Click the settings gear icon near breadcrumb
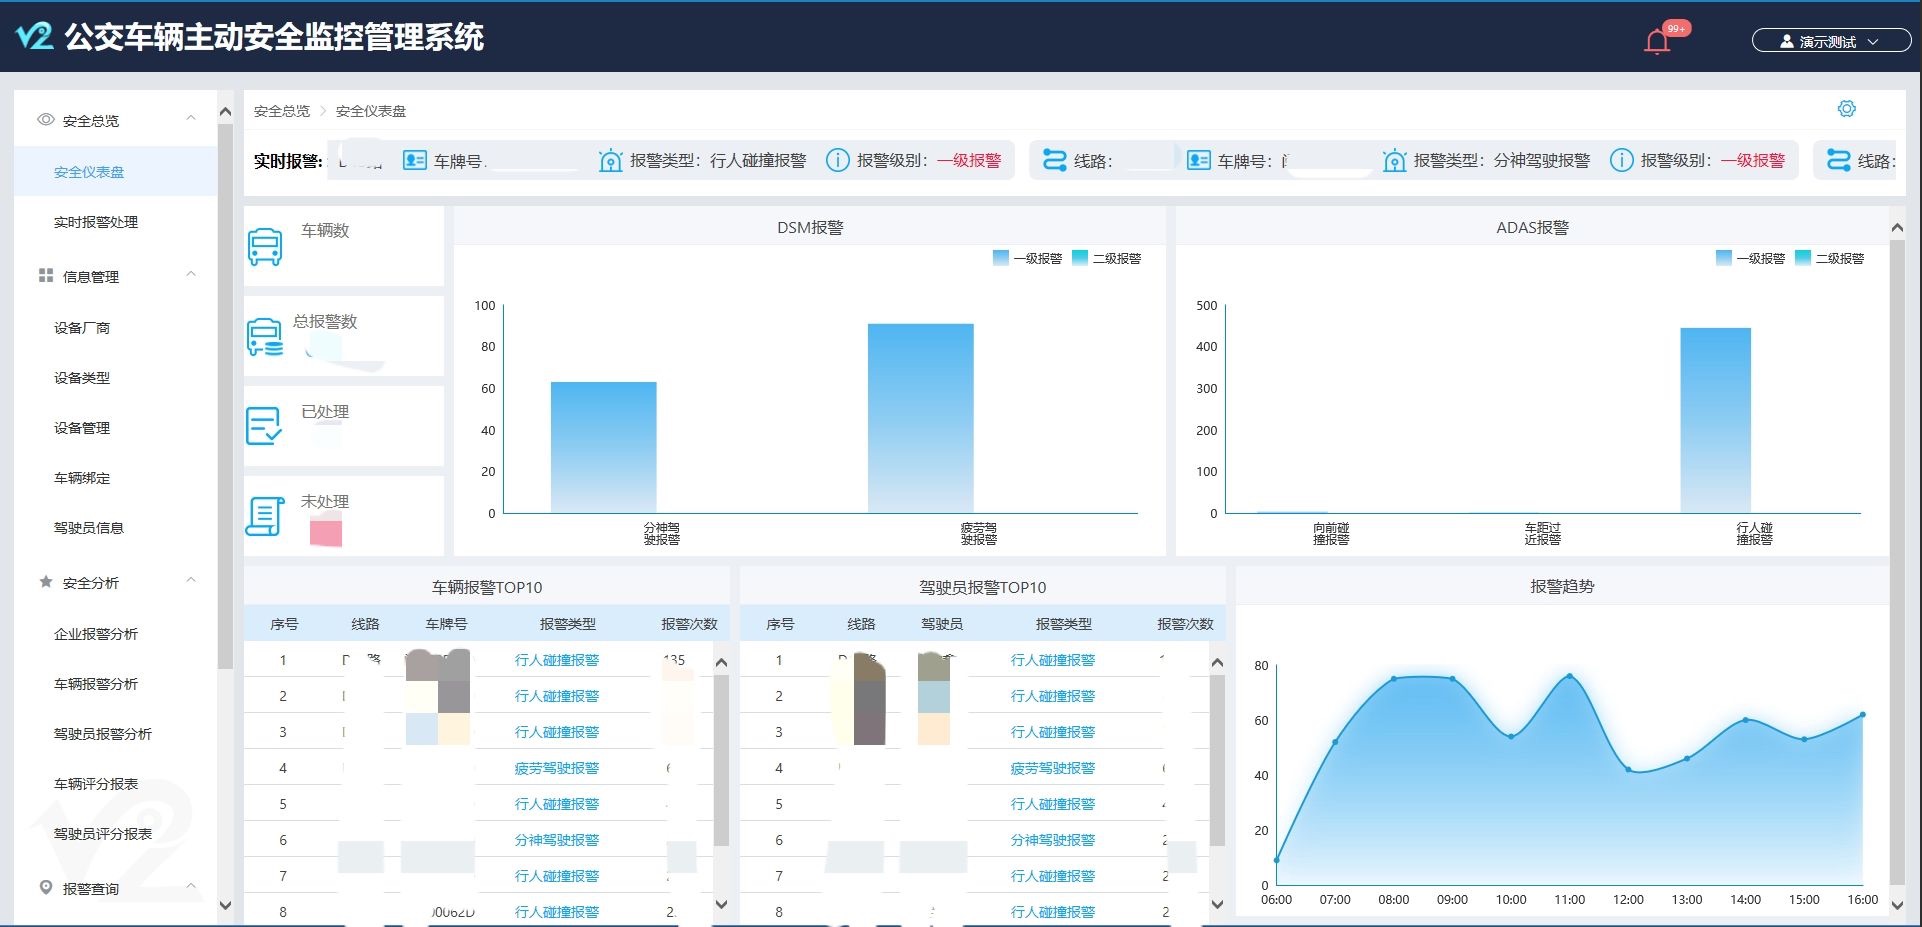 1846,109
